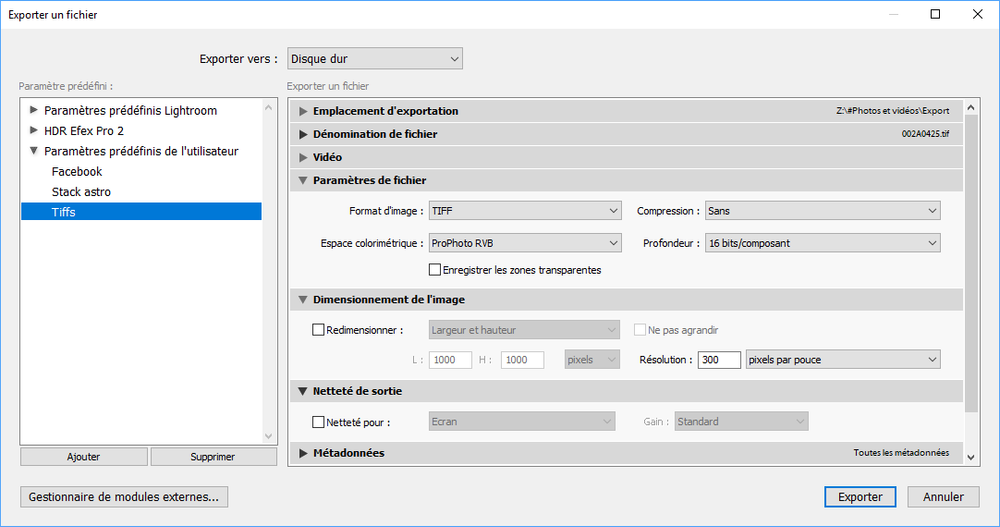Open the Espace colorimétrique dropdown
Screen dimensions: 1000x527
point(525,243)
